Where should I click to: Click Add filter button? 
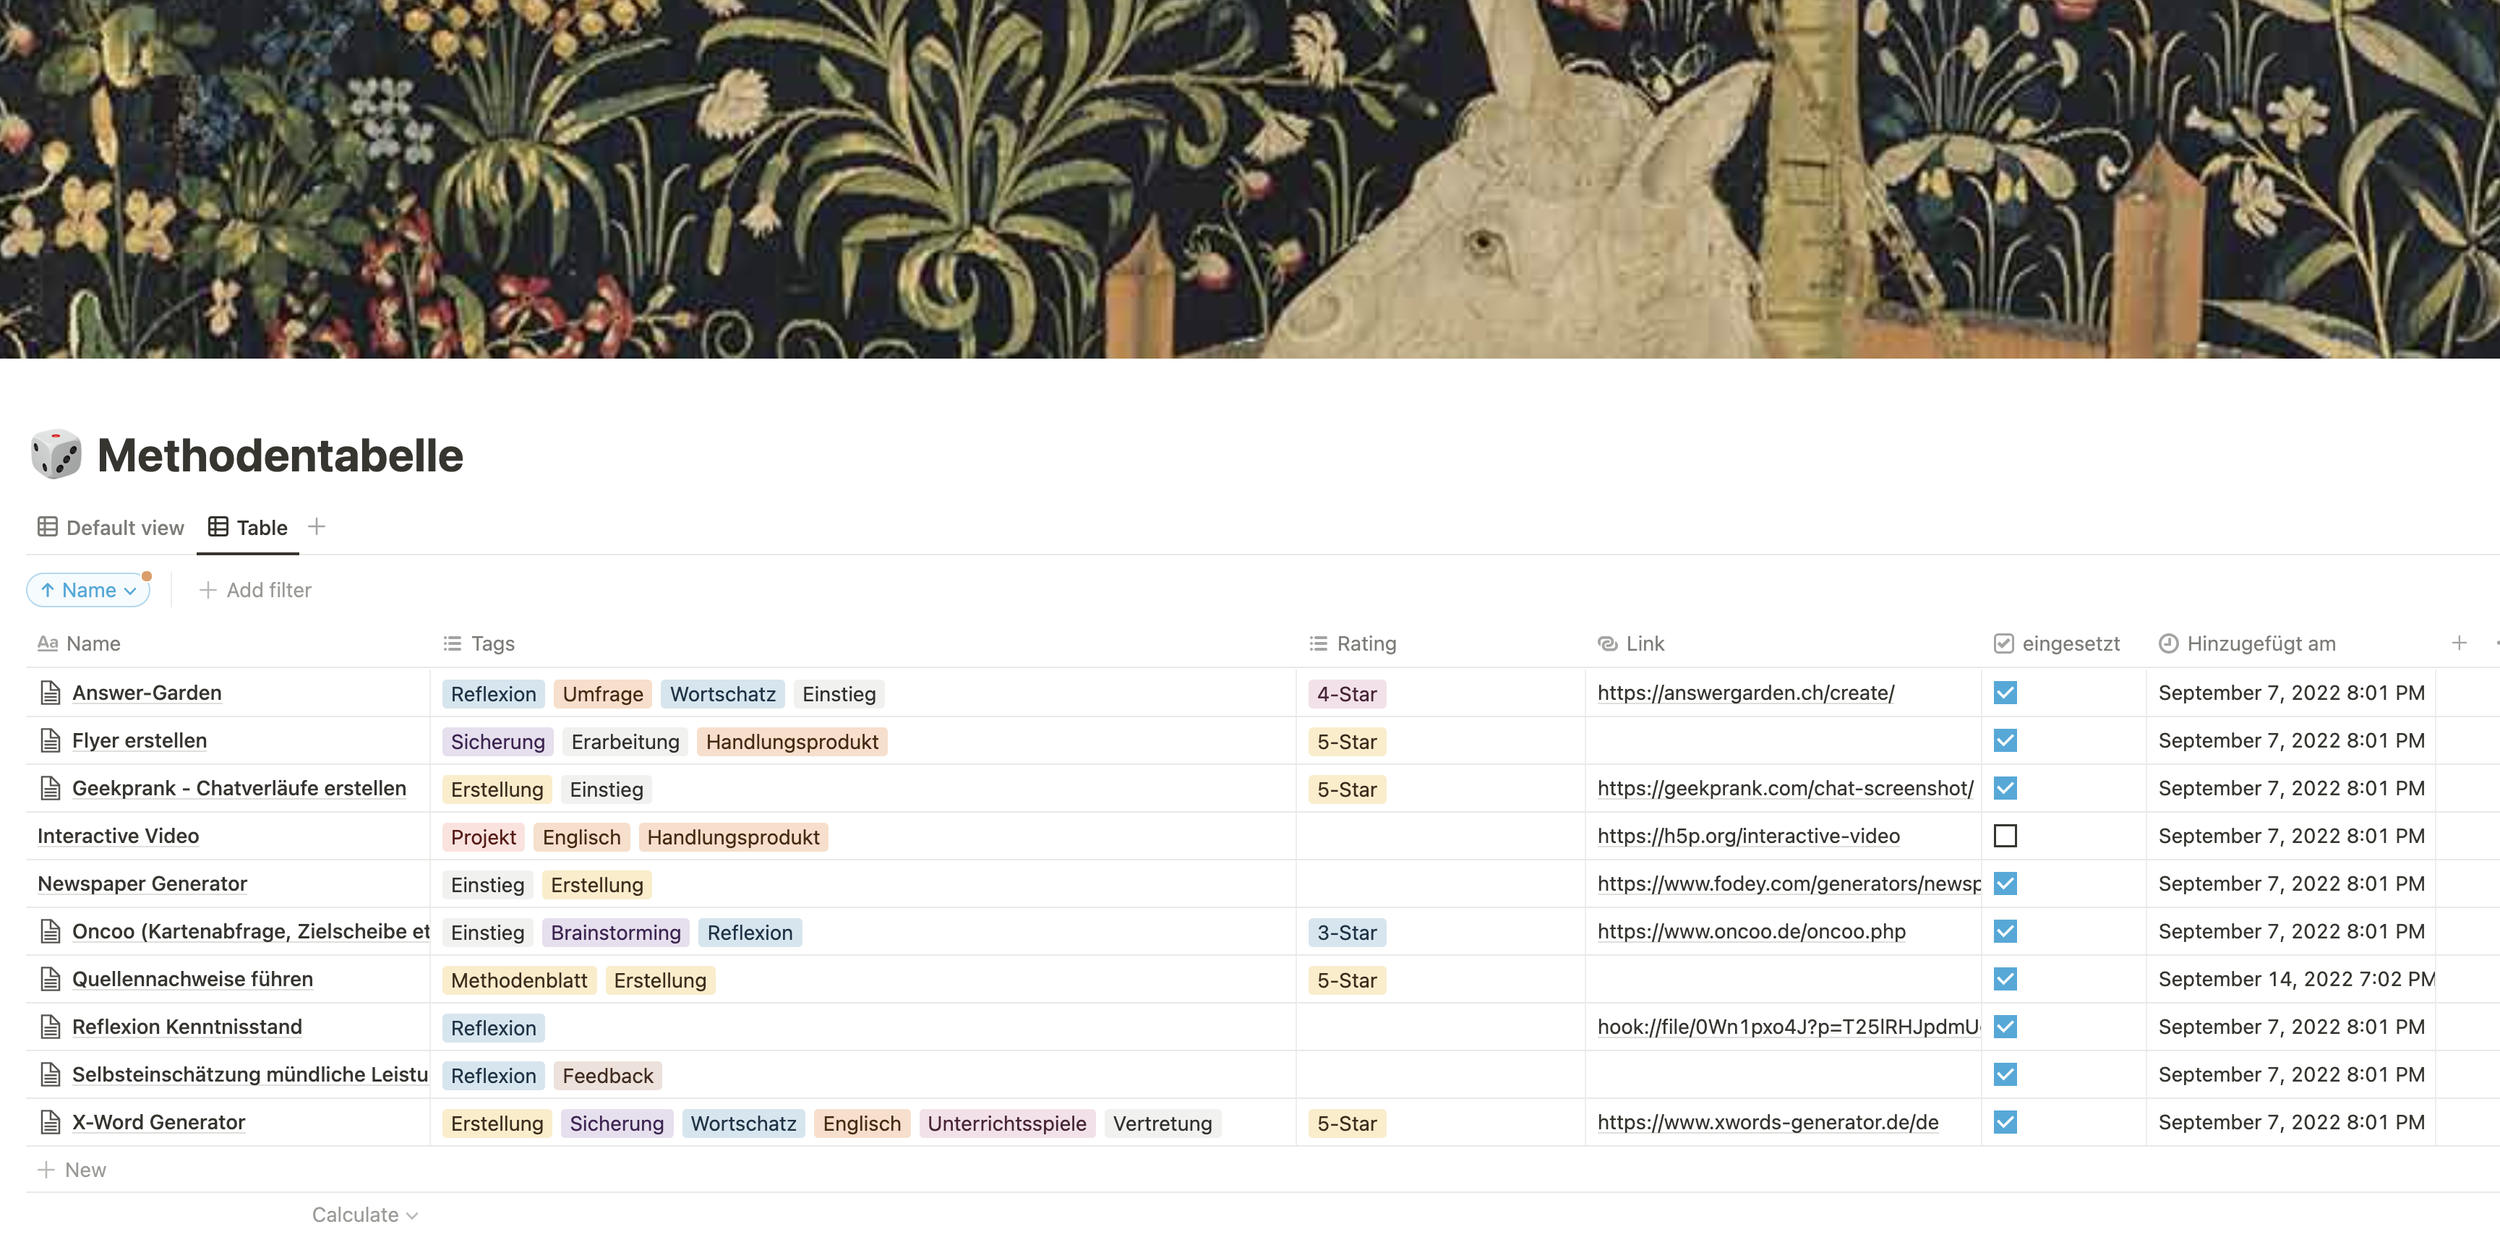coord(256,590)
